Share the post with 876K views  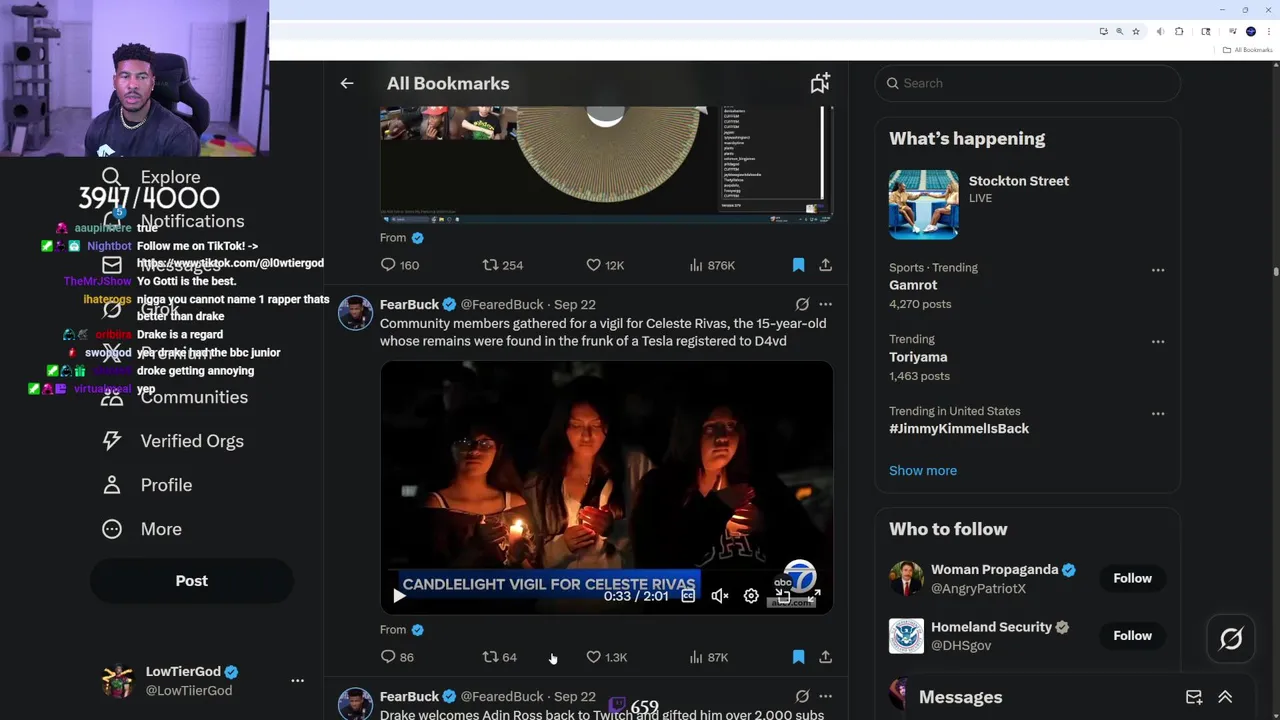(825, 265)
